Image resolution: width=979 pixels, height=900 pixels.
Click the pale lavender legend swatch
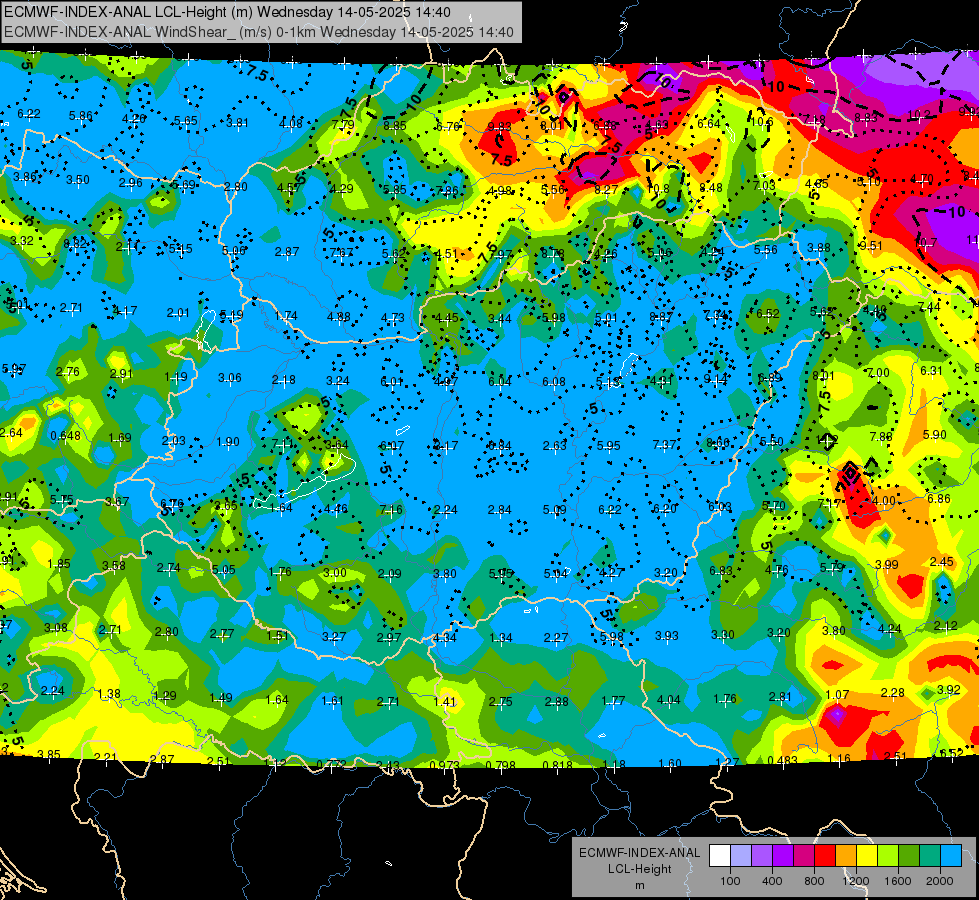tap(741, 856)
